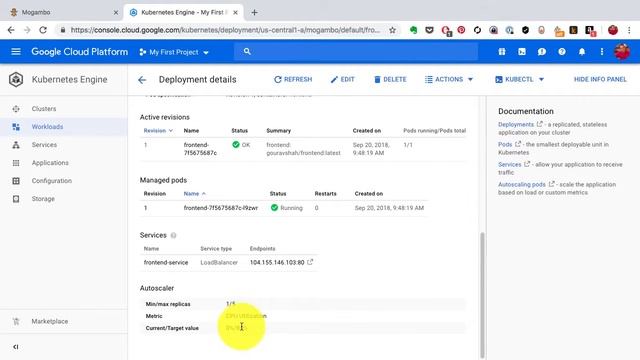Open Configuration in the sidebar

coord(51,181)
